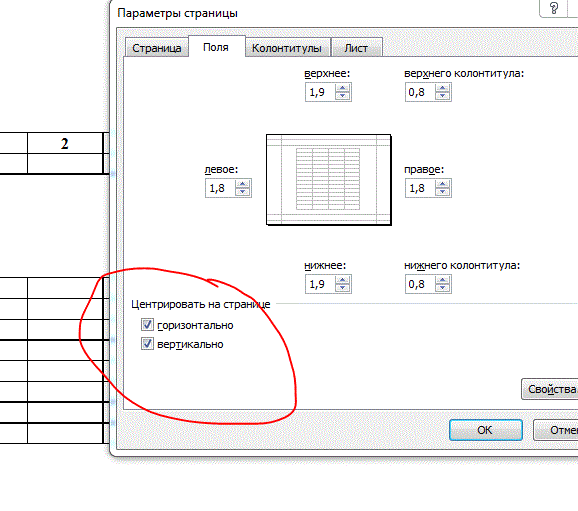Screen dimensions: 578x511
Task: Click the левое margin input field
Action: 221,188
